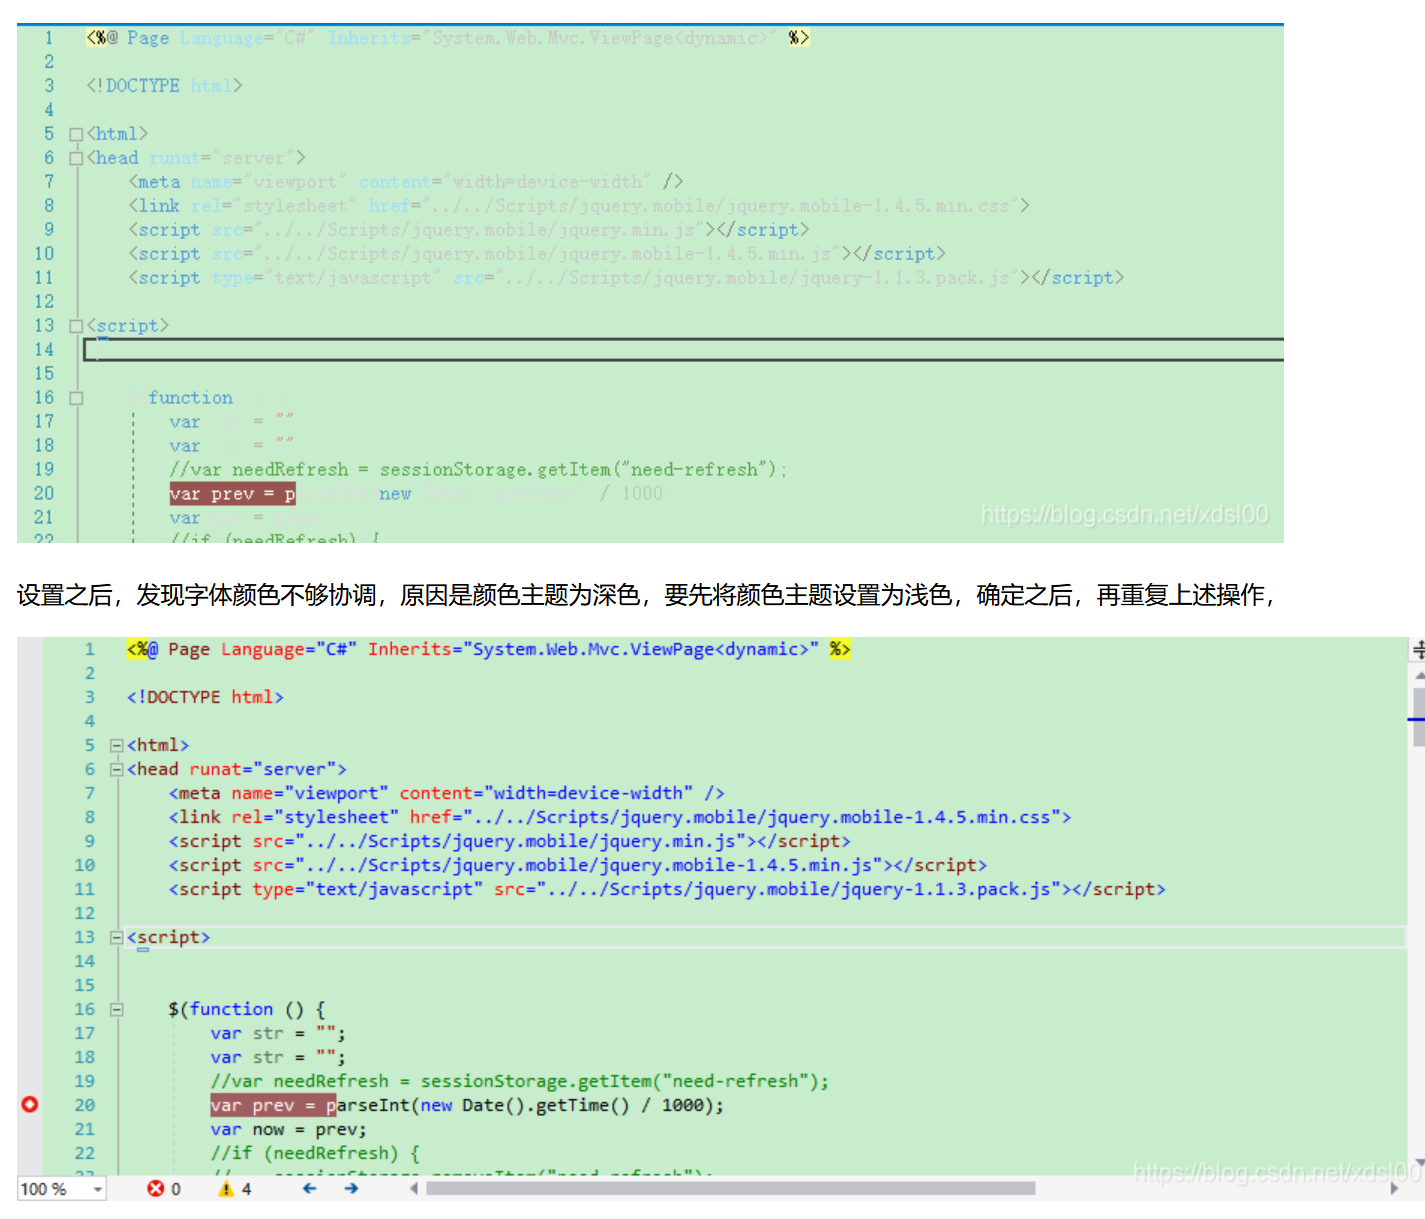Click 'var now = prev;' in lower editor
The width and height of the screenshot is (1425, 1219).
click(288, 1129)
